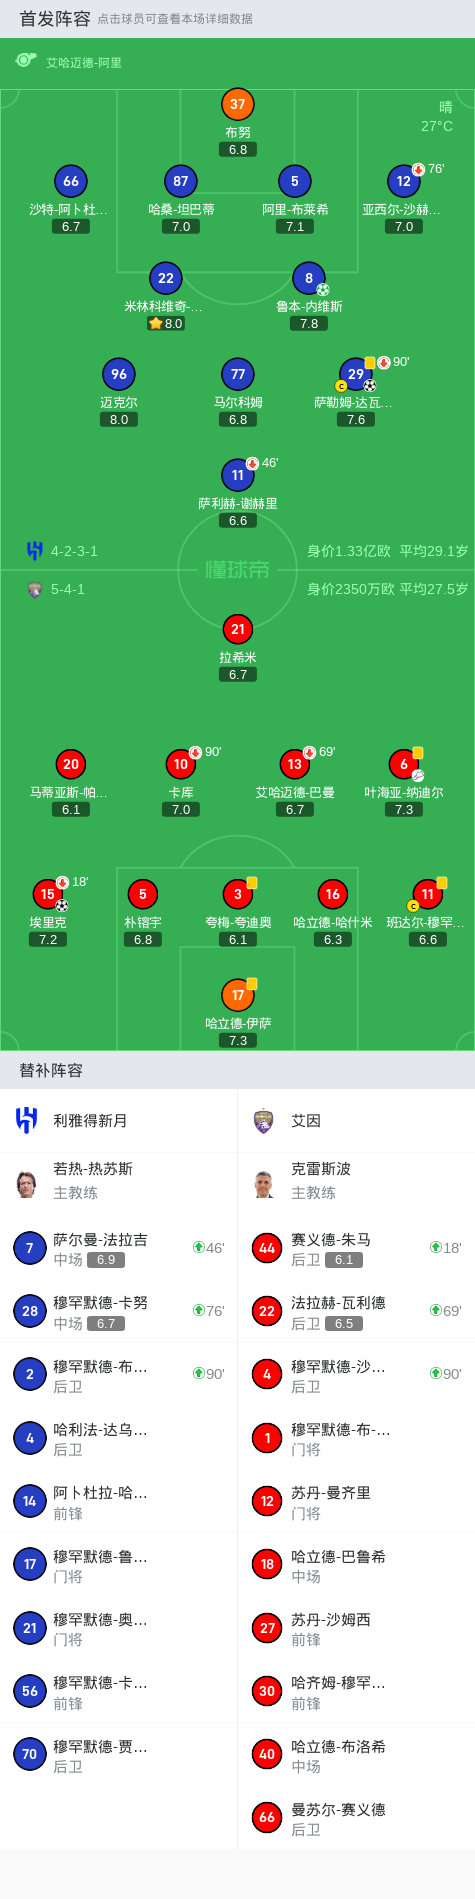View coach Crespo's profile photo
This screenshot has width=475, height=1899.
[x=264, y=1184]
